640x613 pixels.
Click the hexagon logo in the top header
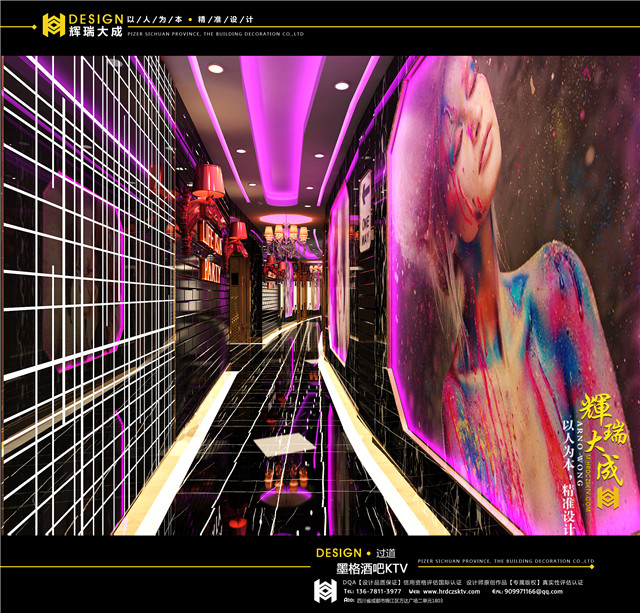tap(53, 26)
